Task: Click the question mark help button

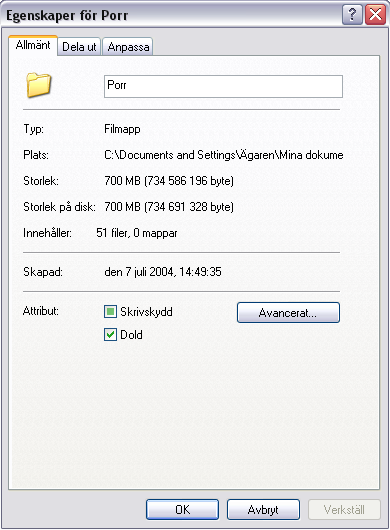Action: pyautogui.click(x=352, y=15)
